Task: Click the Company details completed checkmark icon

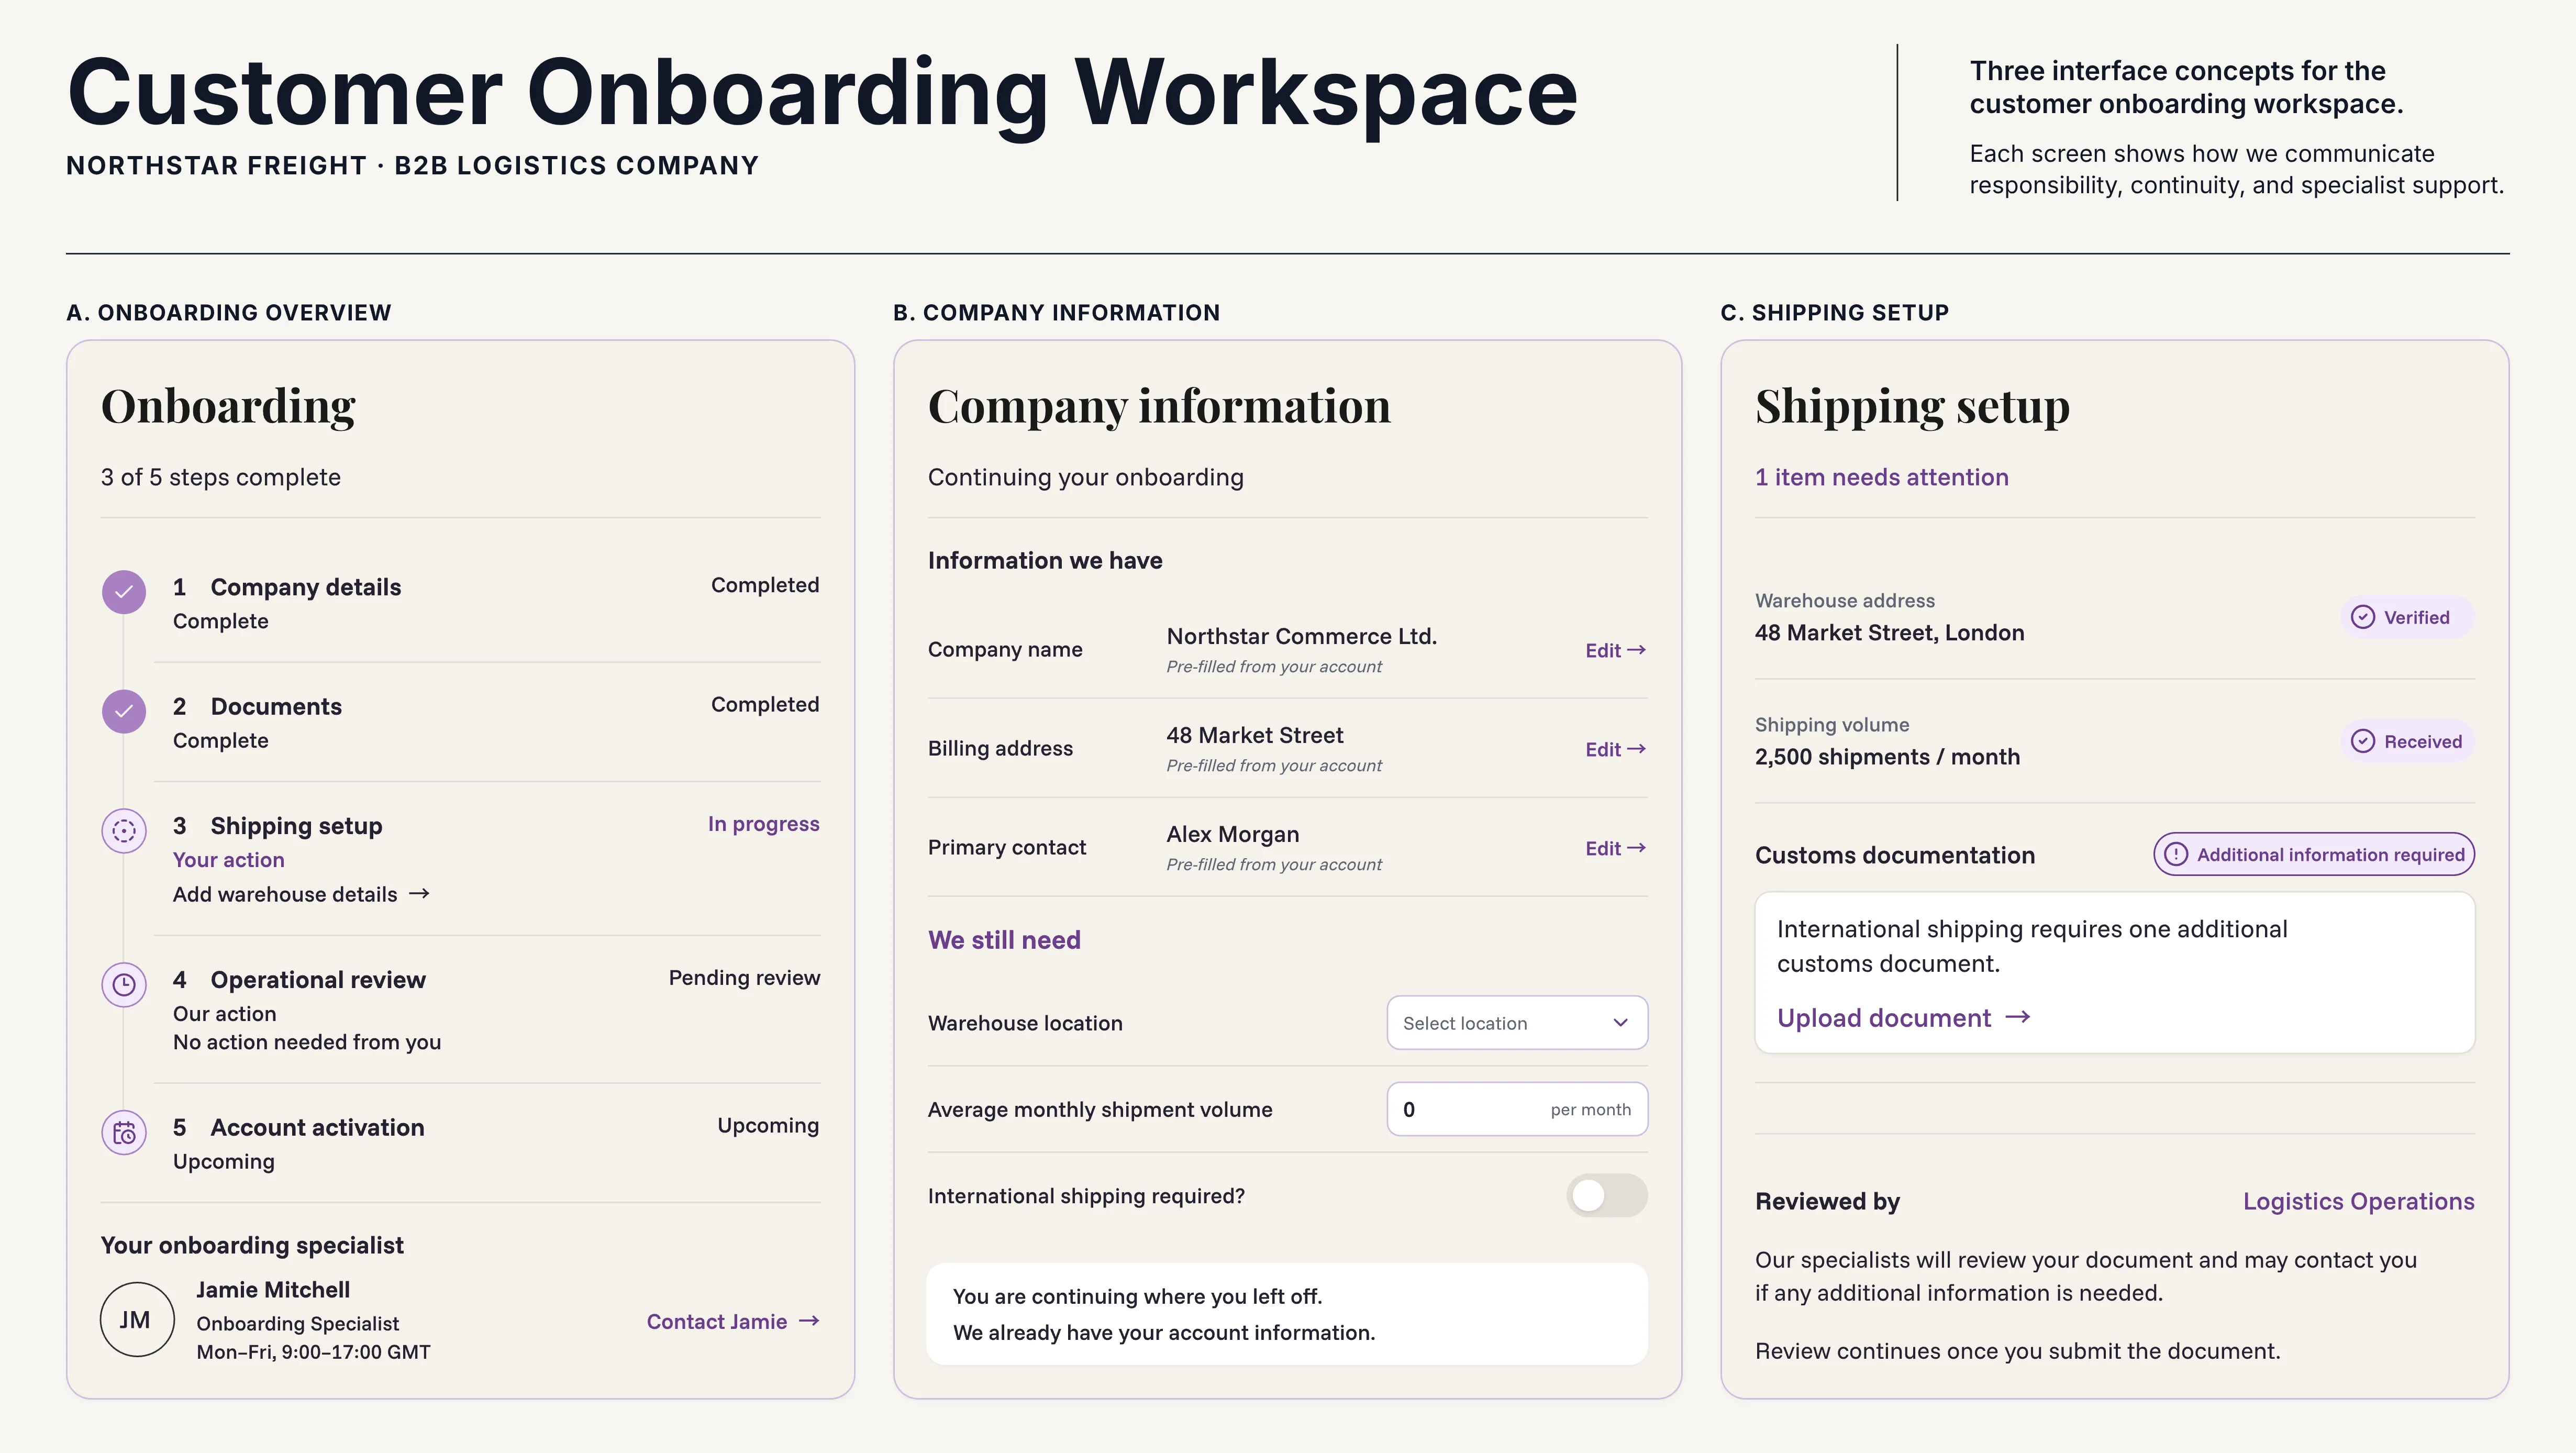Action: click(124, 592)
